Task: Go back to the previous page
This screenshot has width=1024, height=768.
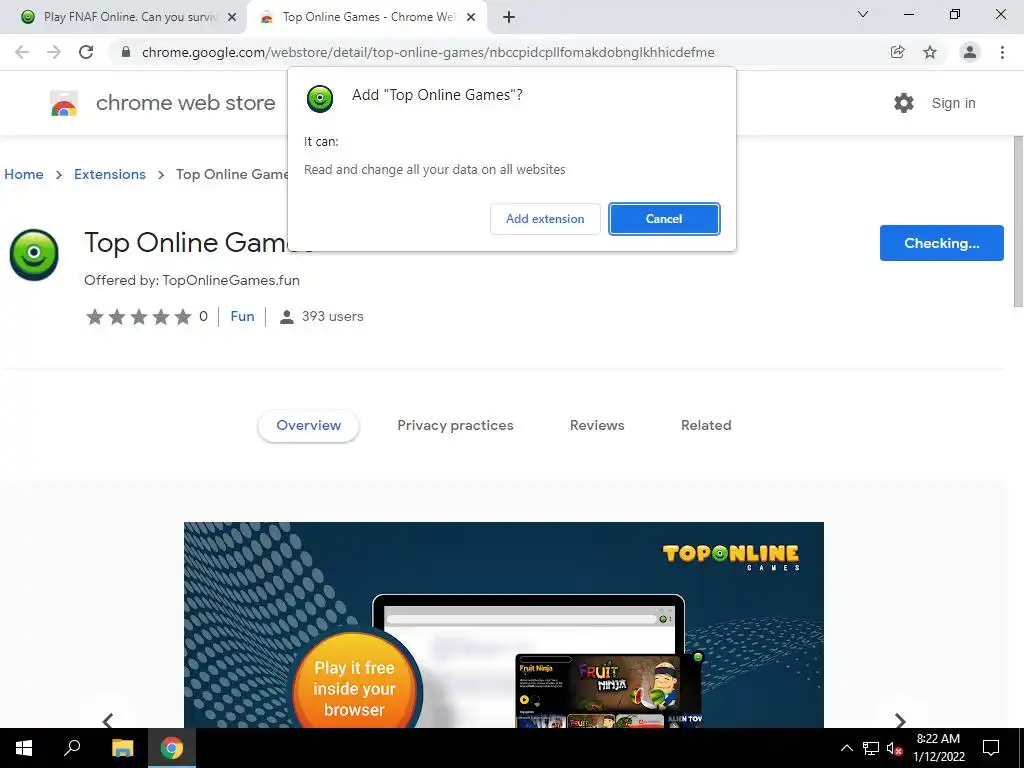Action: [22, 52]
